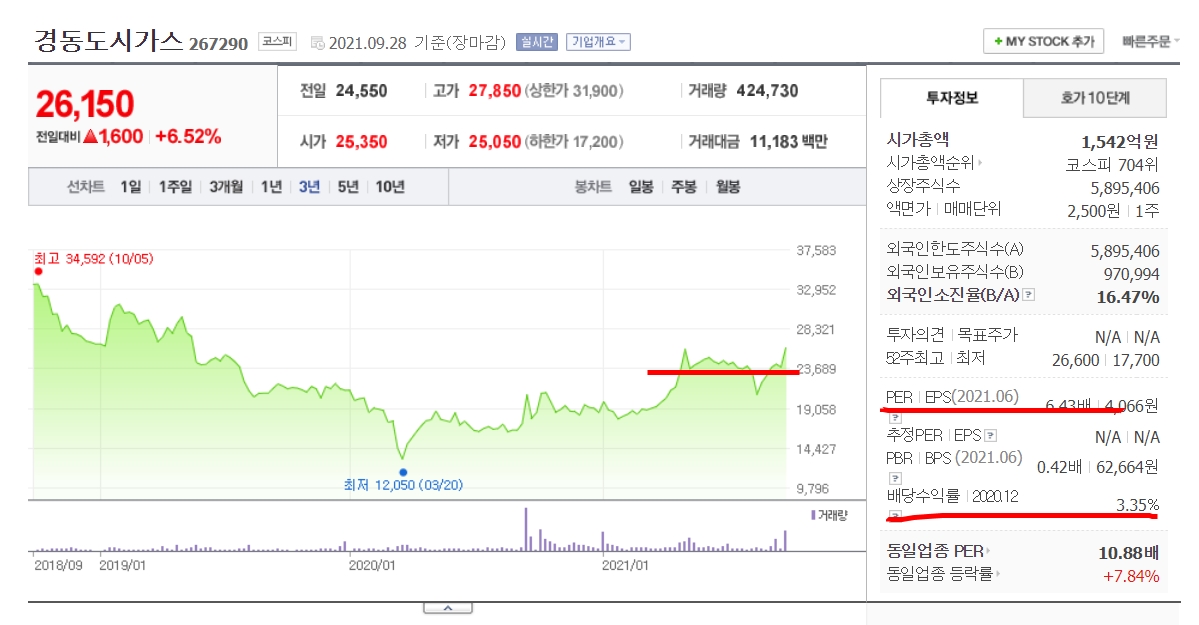The height and width of the screenshot is (625, 1199).
Task: Click the 최저 12,050 chart marker
Action: coord(403,472)
